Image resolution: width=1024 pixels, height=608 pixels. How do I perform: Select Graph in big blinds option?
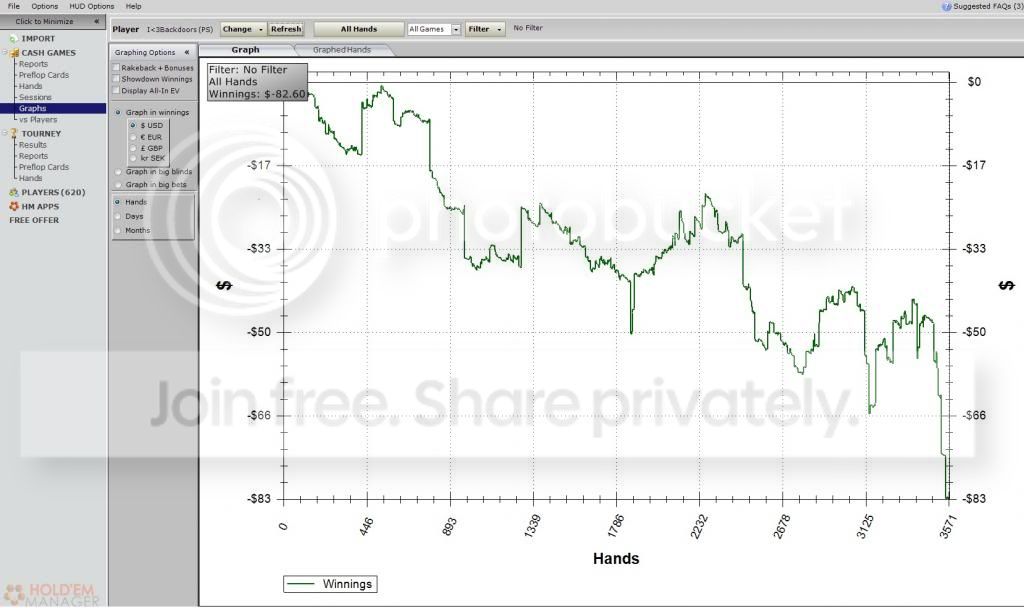coord(118,172)
